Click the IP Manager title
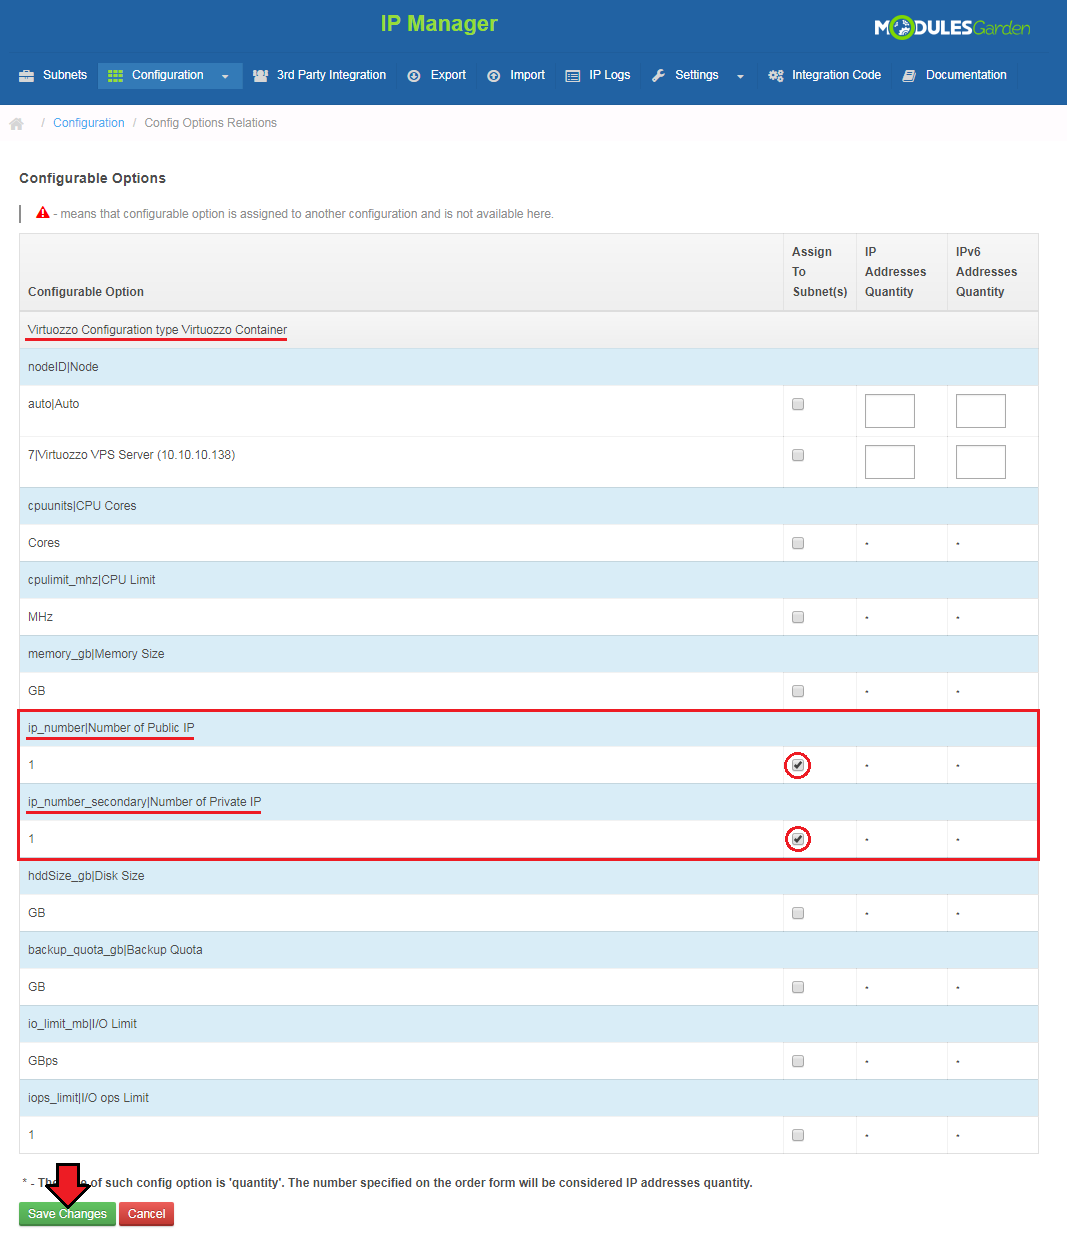The width and height of the screenshot is (1067, 1238). tap(439, 24)
